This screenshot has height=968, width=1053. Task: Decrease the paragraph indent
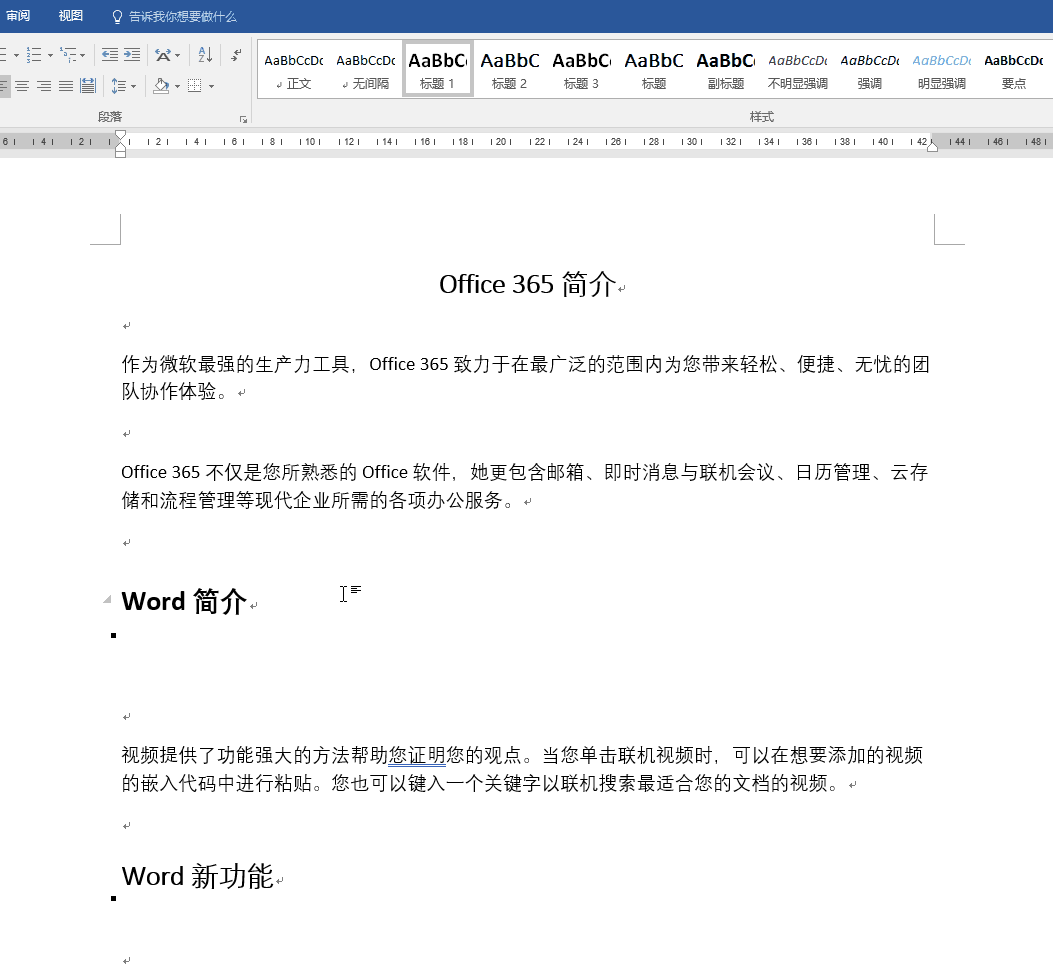tap(109, 54)
